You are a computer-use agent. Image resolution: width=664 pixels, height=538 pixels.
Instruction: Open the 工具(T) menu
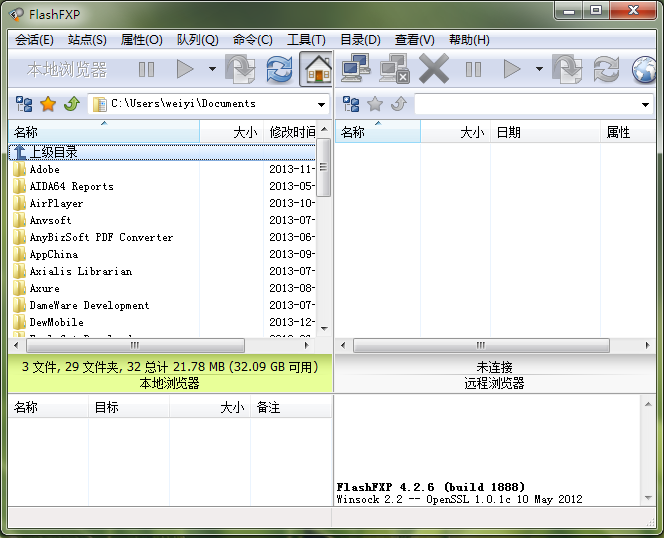(x=306, y=40)
